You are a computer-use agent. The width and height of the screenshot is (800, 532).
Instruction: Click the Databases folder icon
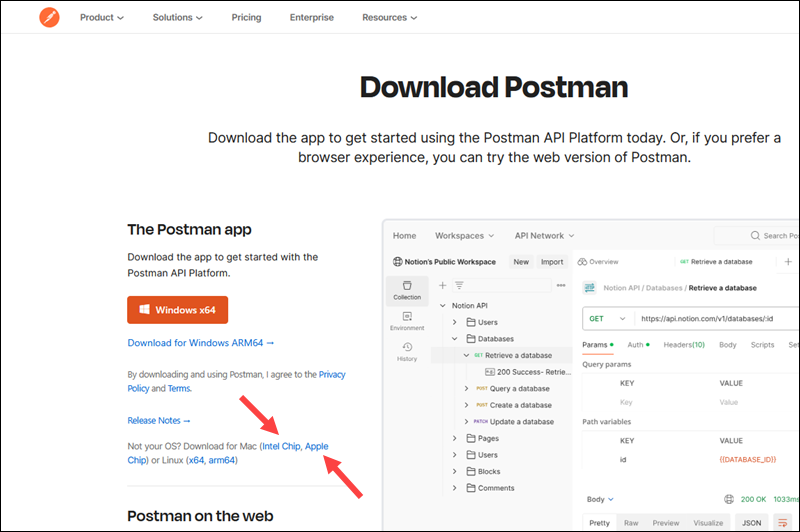(471, 339)
